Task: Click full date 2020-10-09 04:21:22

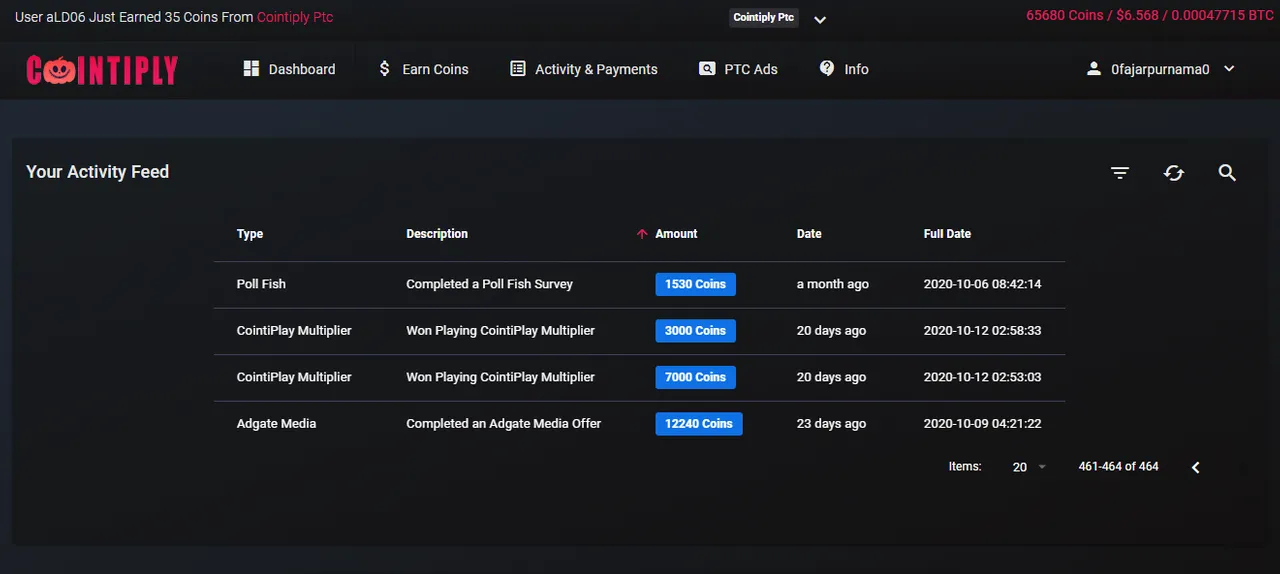Action: pyautogui.click(x=982, y=424)
